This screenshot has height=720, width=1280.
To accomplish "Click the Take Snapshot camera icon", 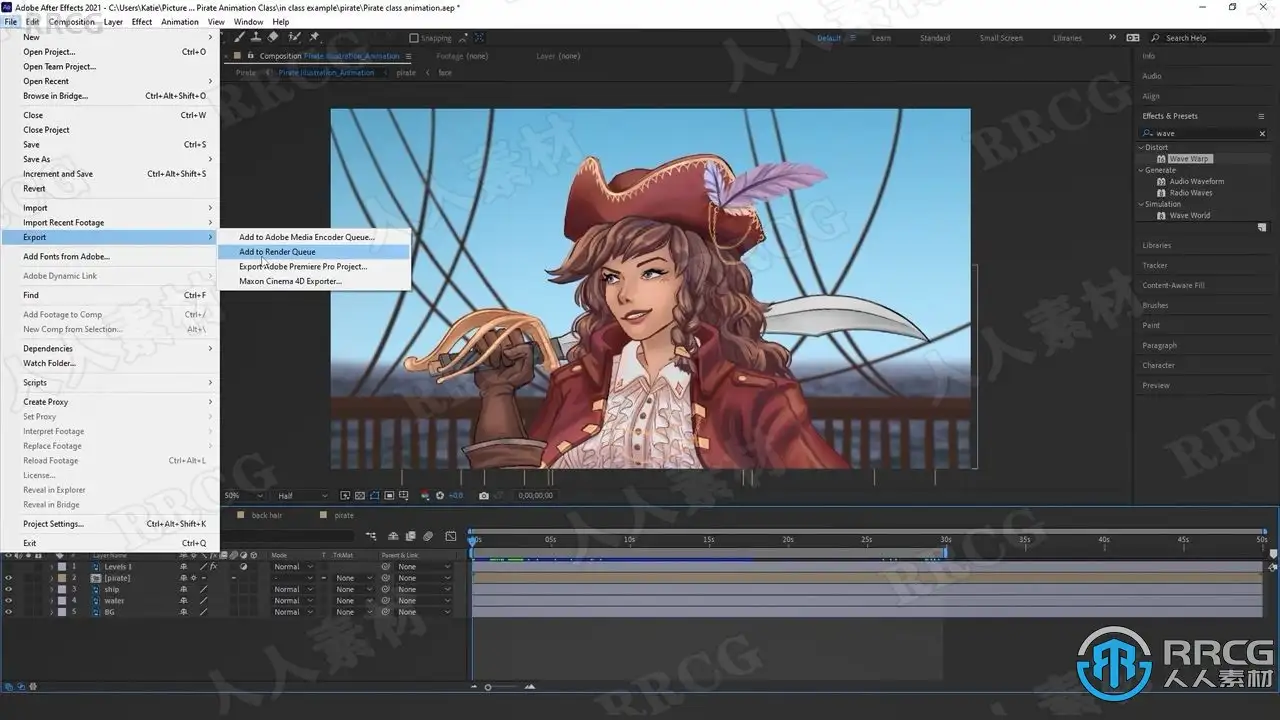I will [484, 495].
